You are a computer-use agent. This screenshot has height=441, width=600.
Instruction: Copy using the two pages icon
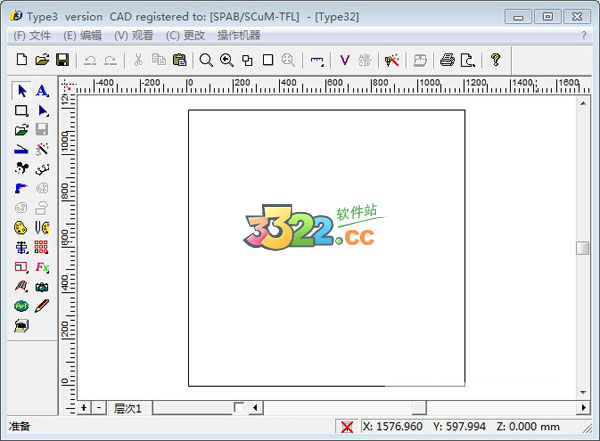[x=158, y=60]
